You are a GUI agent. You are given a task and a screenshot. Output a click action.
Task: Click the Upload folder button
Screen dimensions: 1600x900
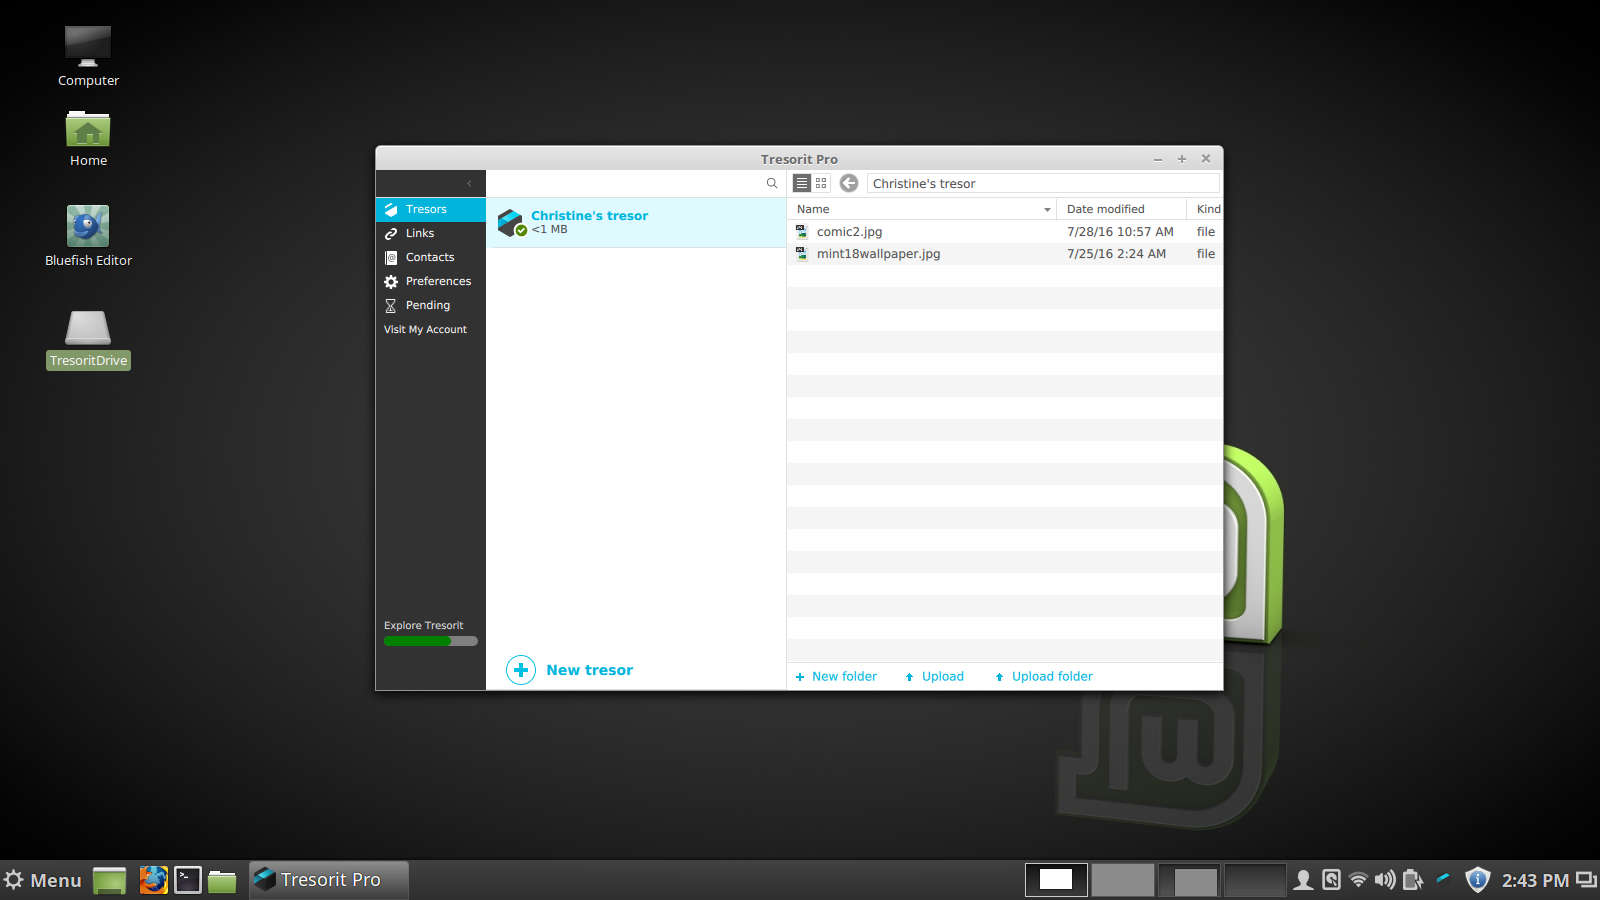click(x=1043, y=676)
